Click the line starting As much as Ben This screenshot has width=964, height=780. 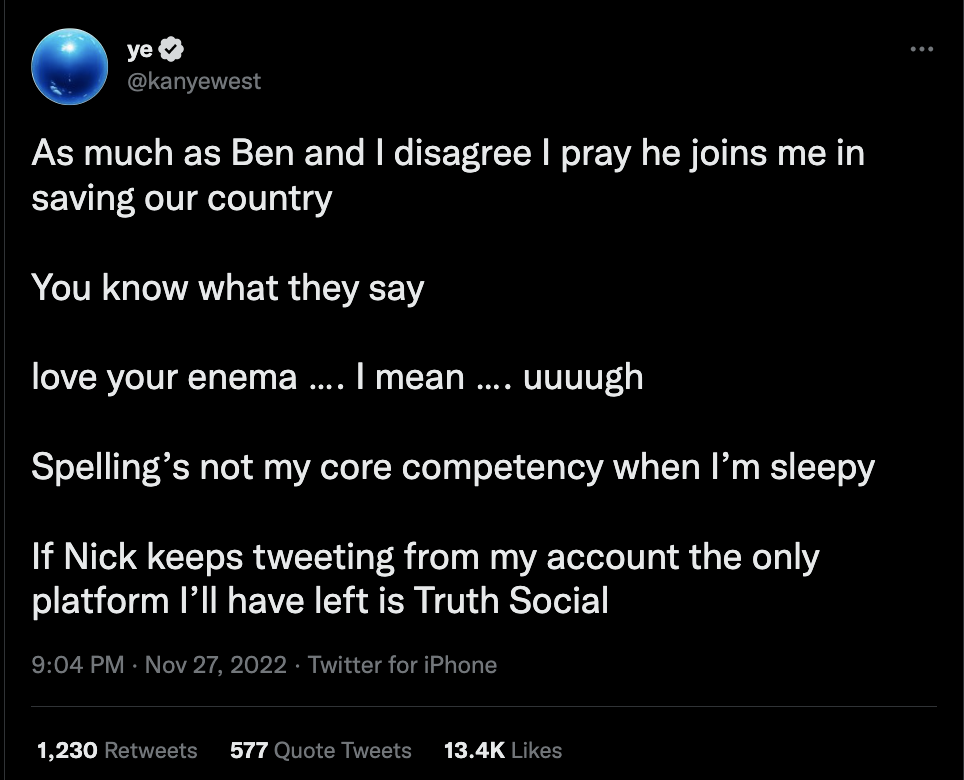coord(447,154)
